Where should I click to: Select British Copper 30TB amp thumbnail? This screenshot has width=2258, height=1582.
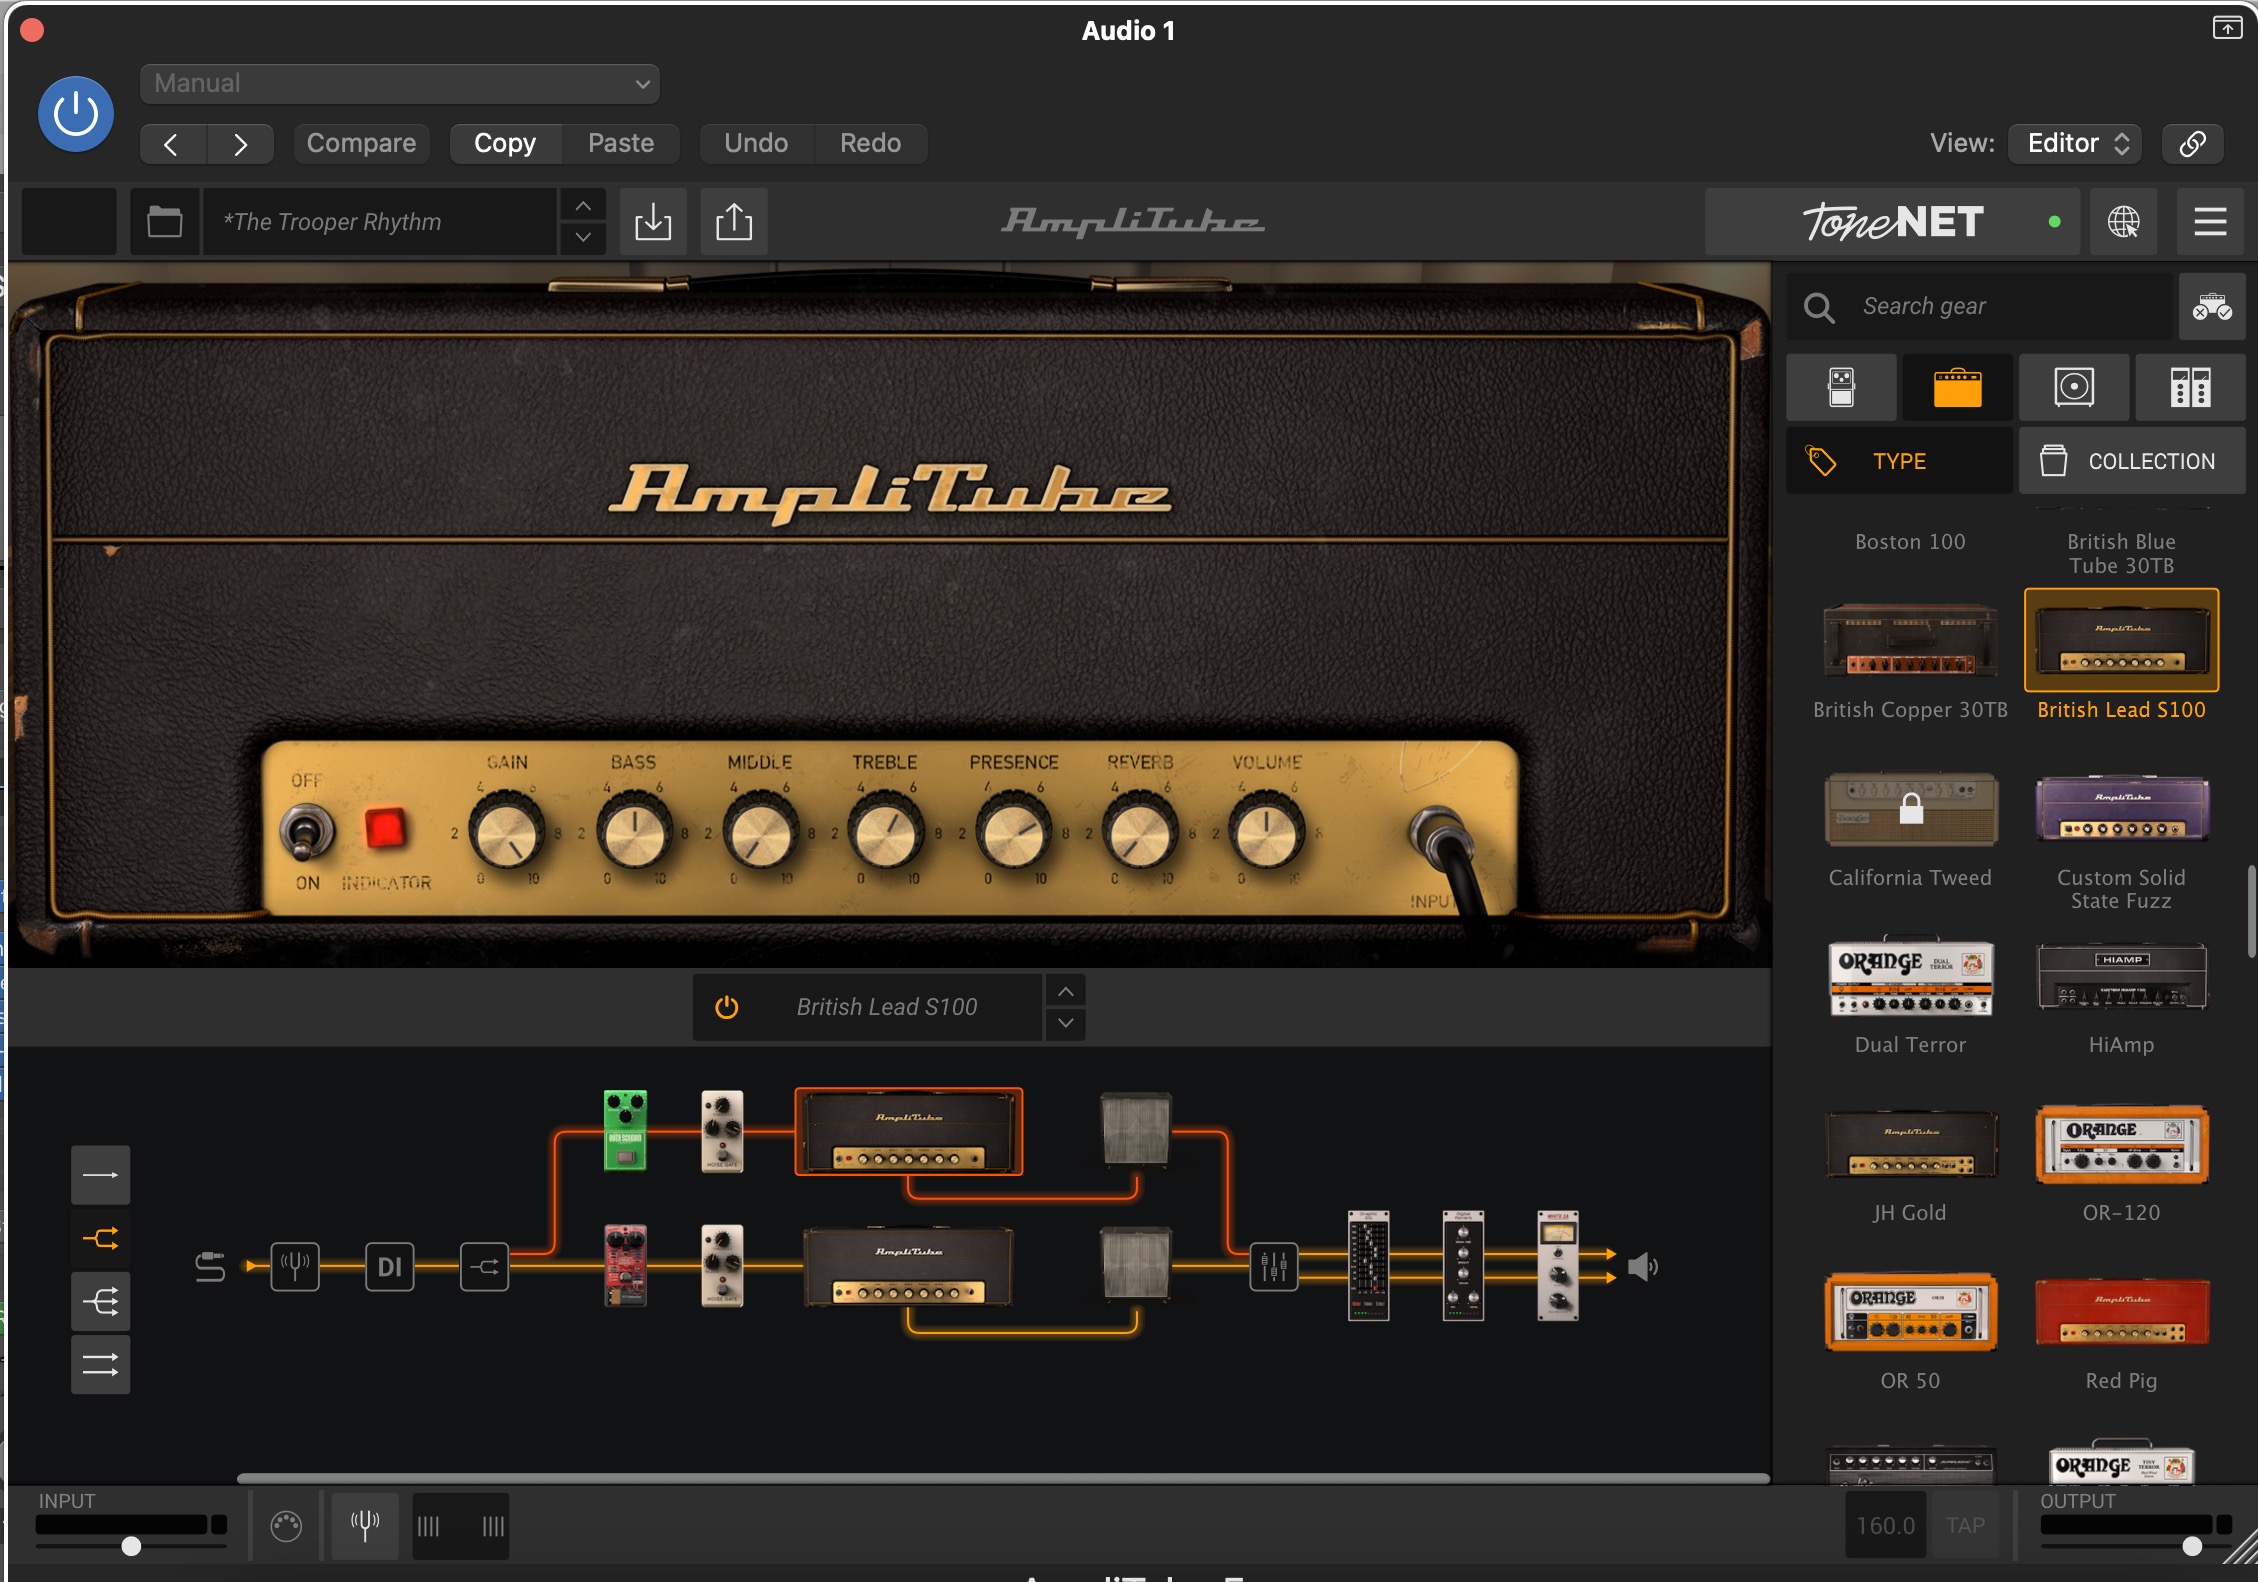click(x=1910, y=642)
